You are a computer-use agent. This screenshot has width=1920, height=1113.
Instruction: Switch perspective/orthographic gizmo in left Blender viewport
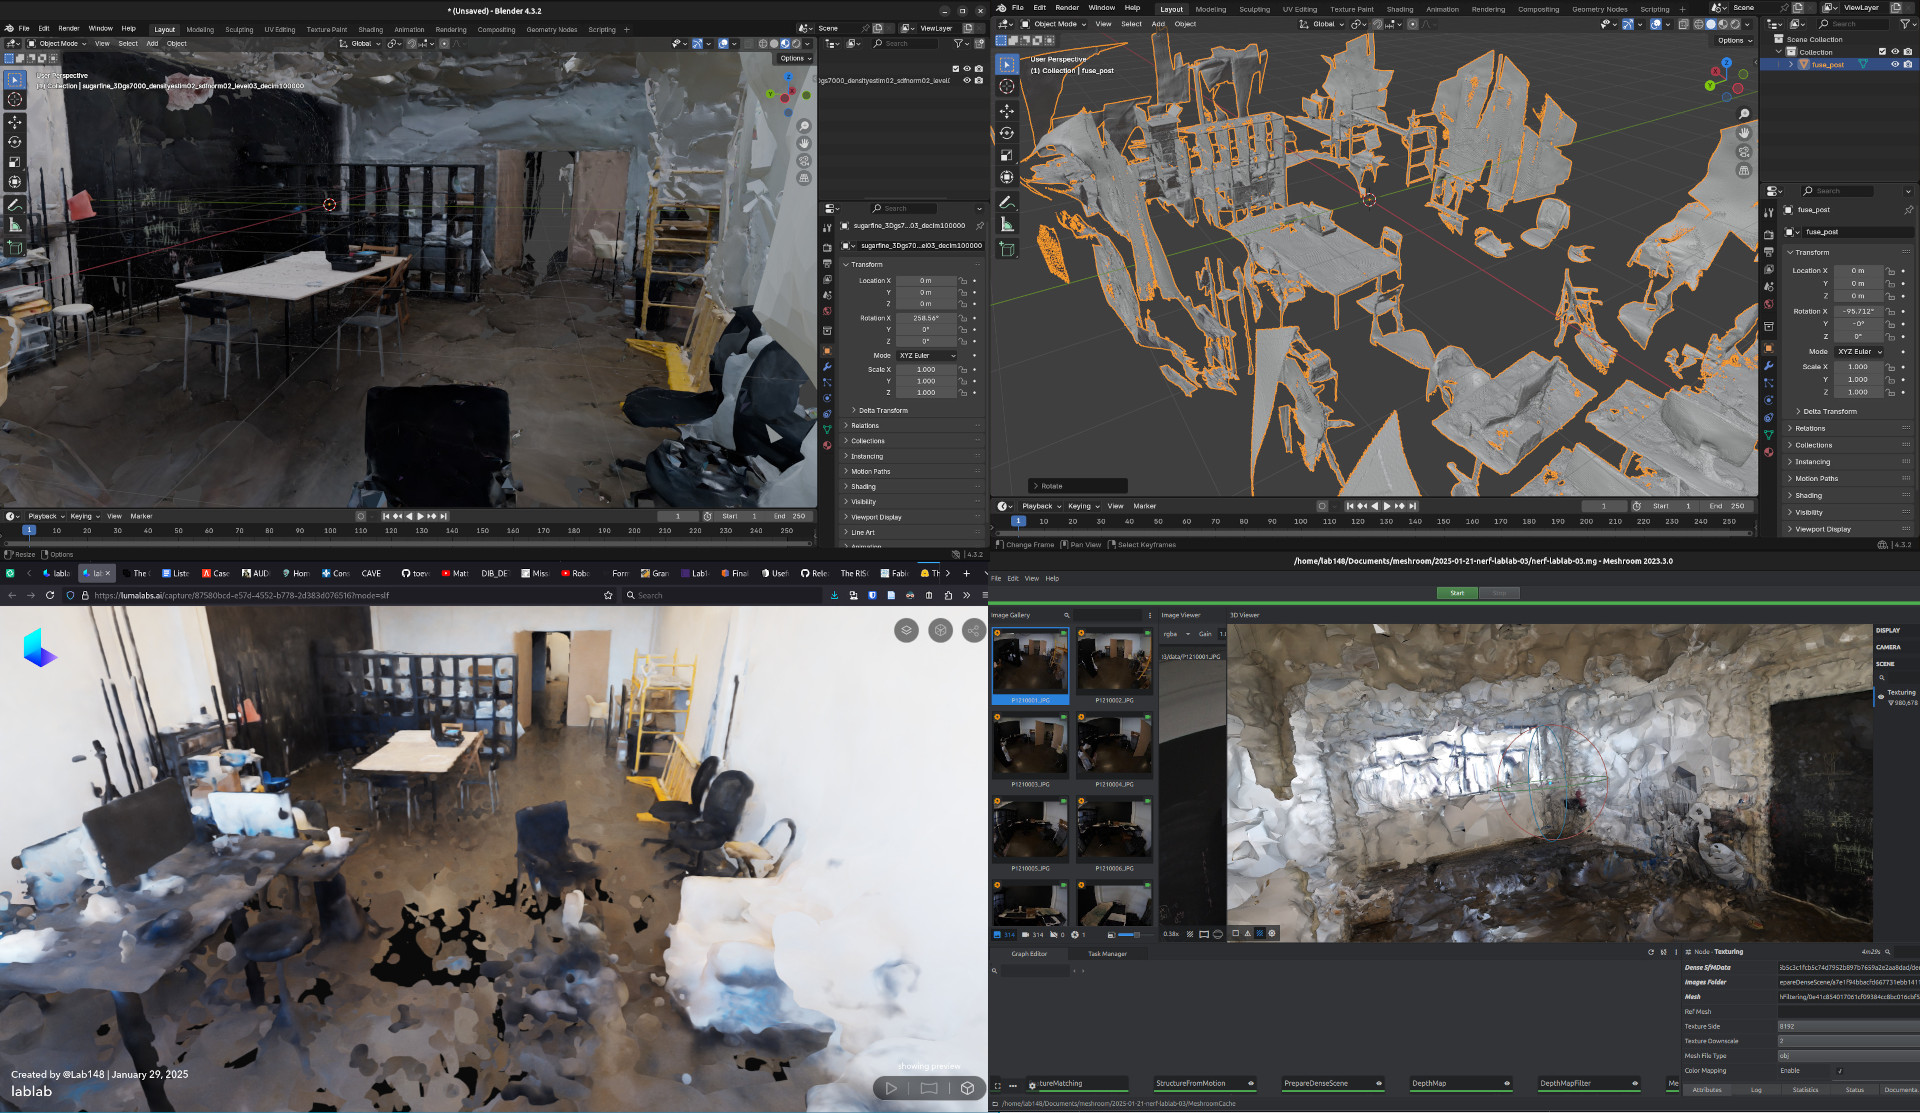coord(803,178)
